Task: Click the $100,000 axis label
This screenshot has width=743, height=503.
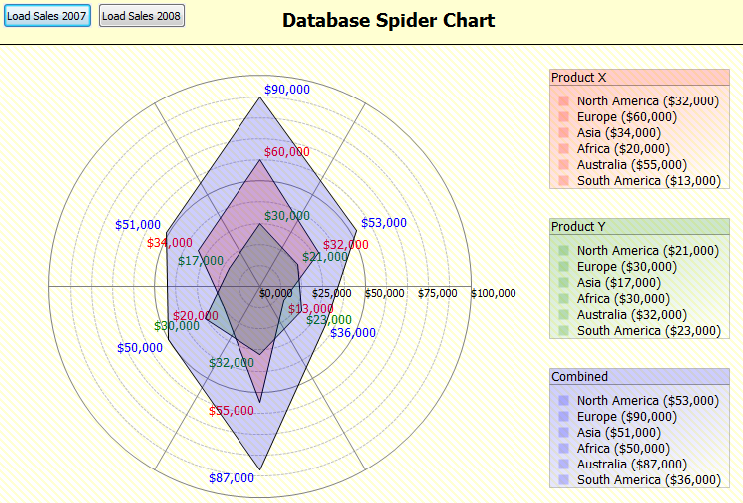Action: point(493,294)
